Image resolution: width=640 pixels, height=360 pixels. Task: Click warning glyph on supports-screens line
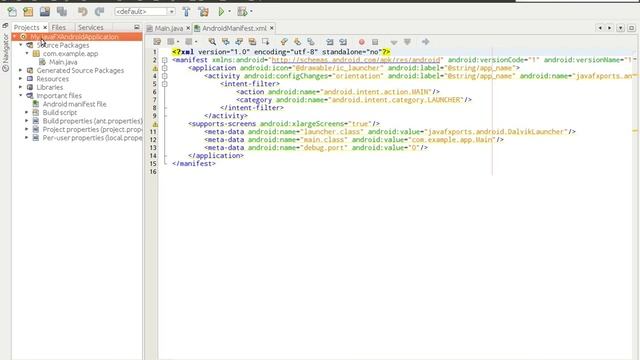[155, 124]
